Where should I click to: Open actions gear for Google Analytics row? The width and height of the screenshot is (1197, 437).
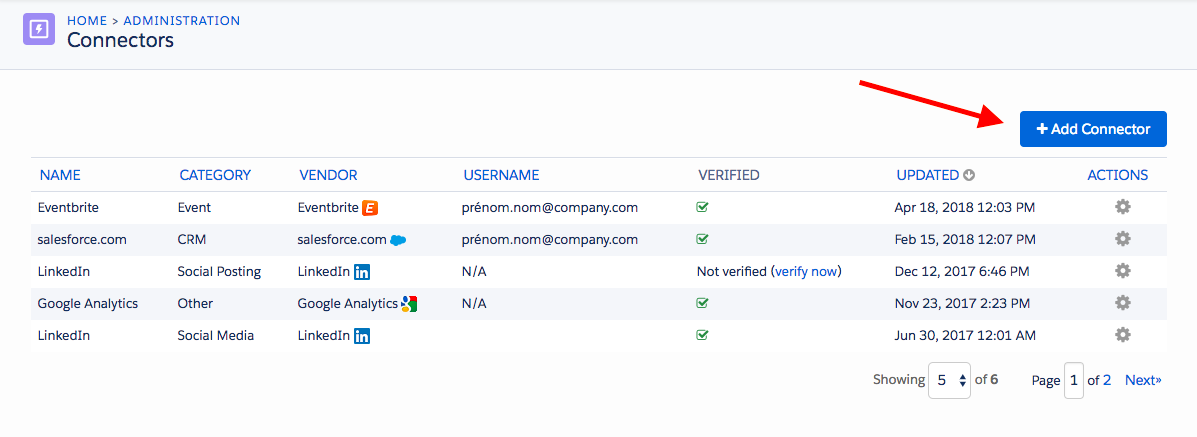click(x=1122, y=303)
